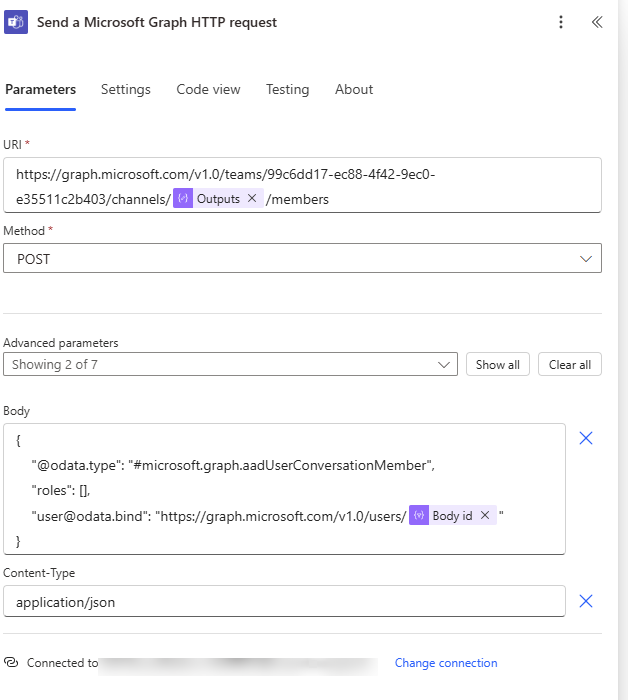Switch to the Parameters tab
Image resolution: width=628 pixels, height=700 pixels.
tap(41, 90)
